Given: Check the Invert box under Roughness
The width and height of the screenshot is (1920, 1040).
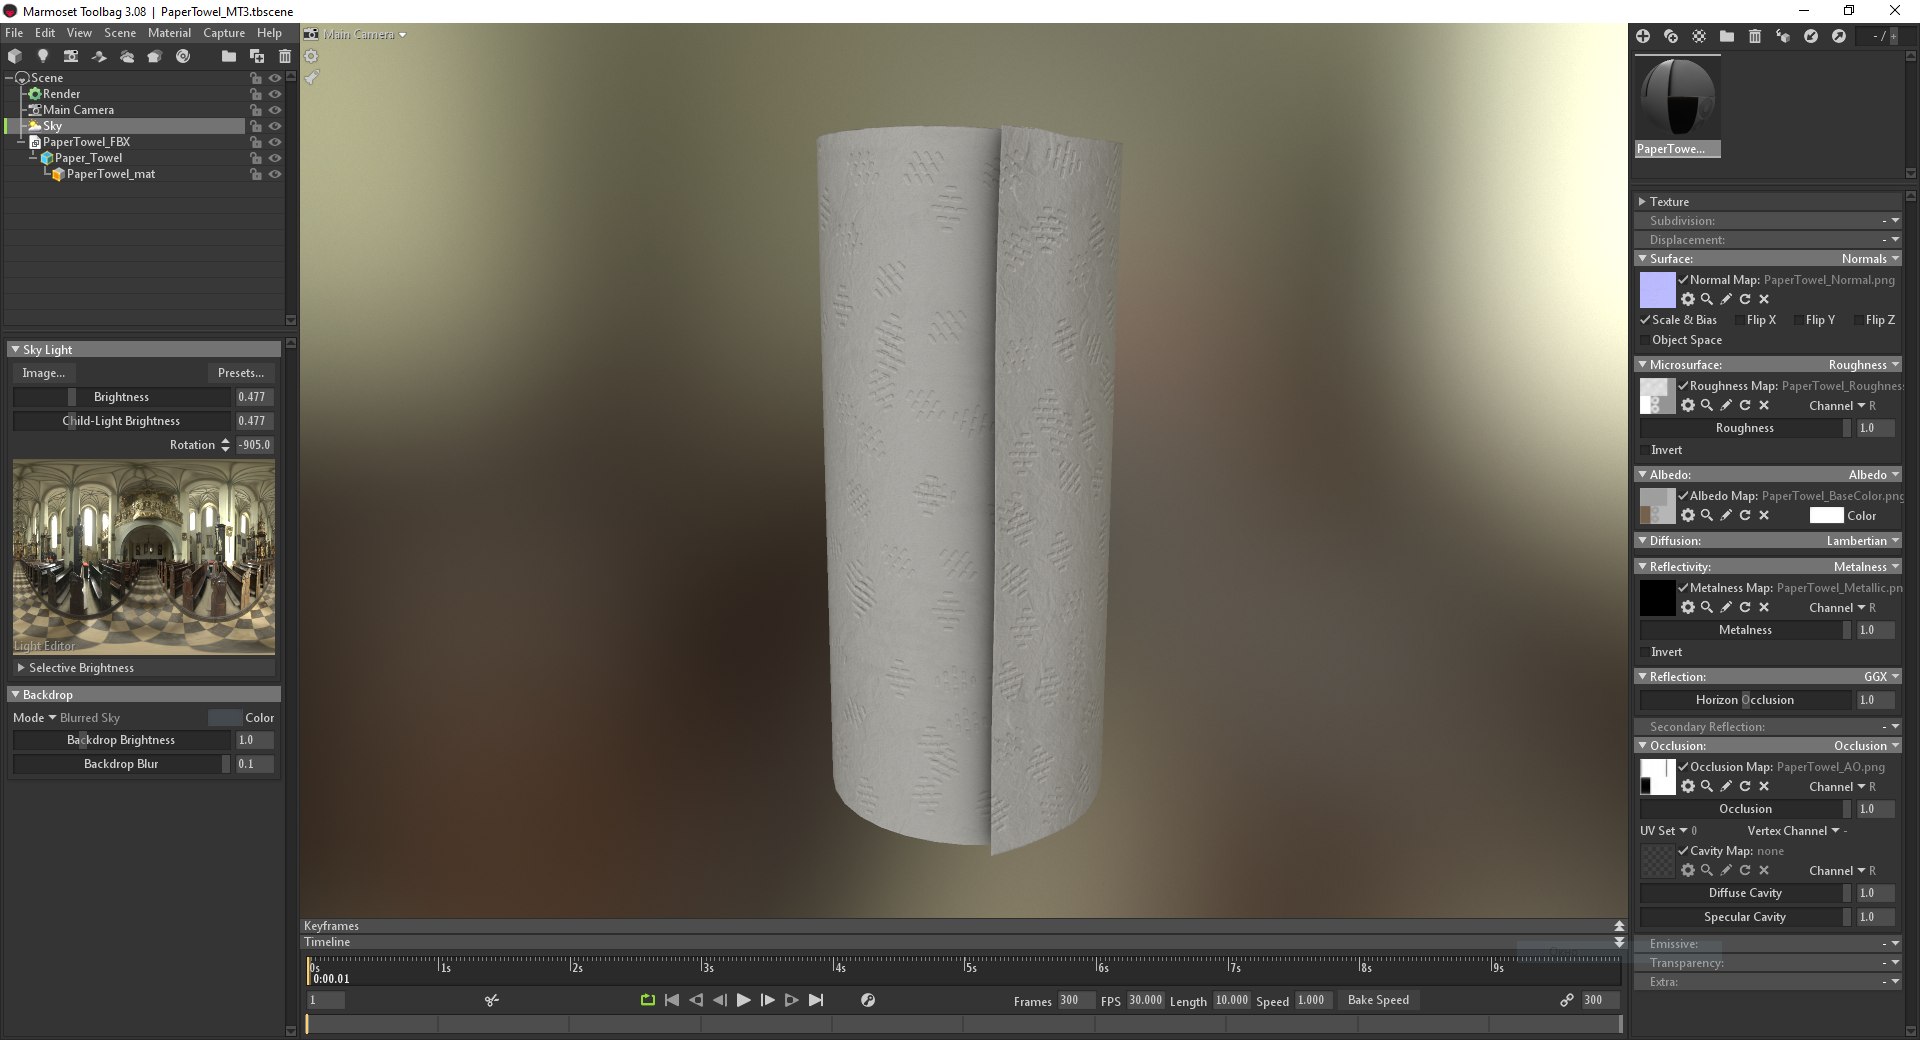Looking at the screenshot, I should (1645, 450).
